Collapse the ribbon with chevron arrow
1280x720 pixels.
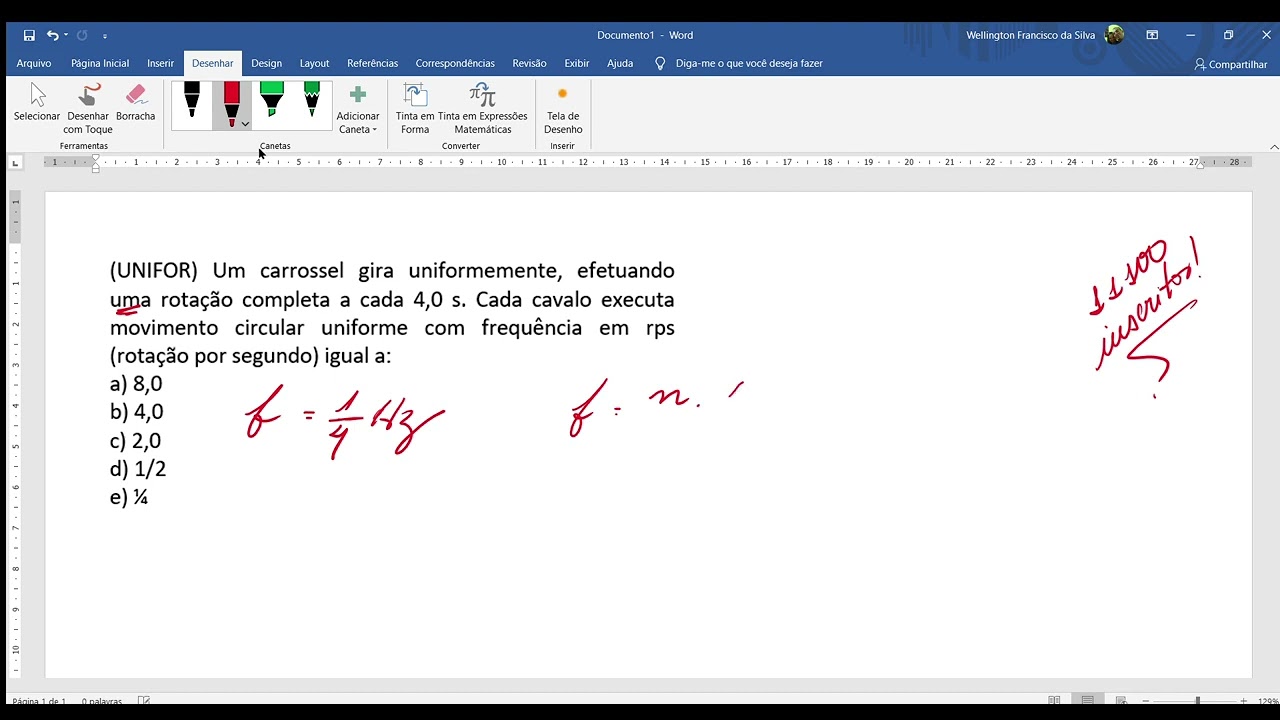point(1274,147)
